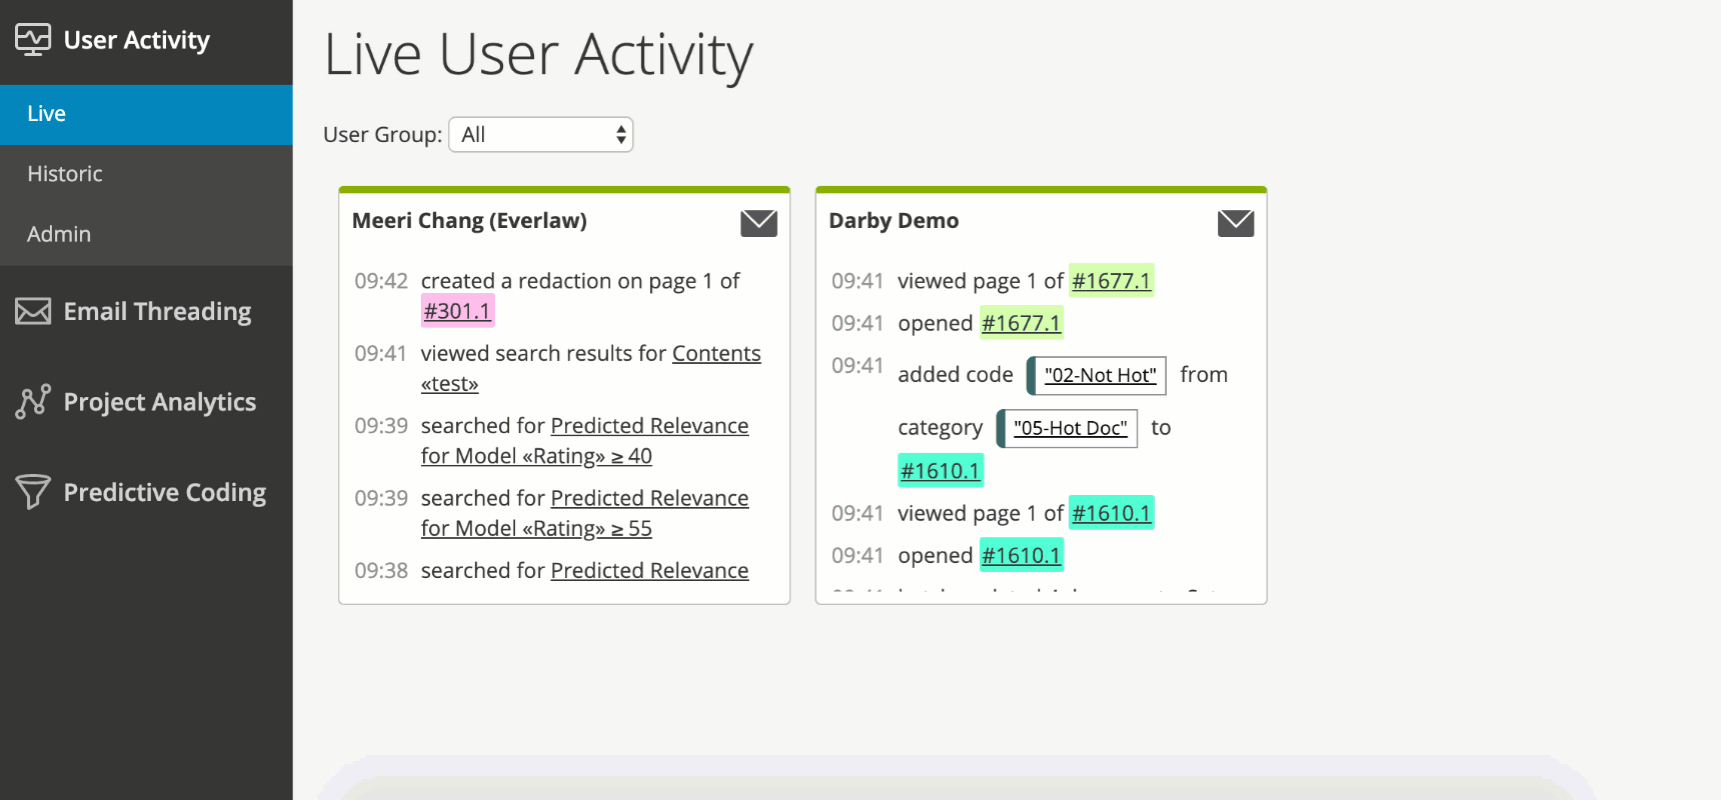Viewport: 1721px width, 800px height.
Task: Click the User Activity monitor icon
Action: tap(33, 40)
